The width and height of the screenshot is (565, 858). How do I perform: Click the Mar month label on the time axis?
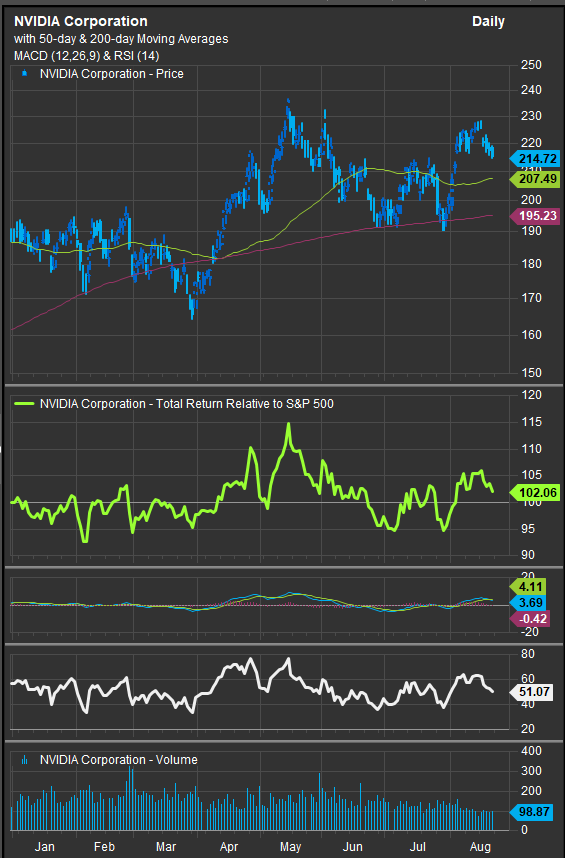coord(166,847)
